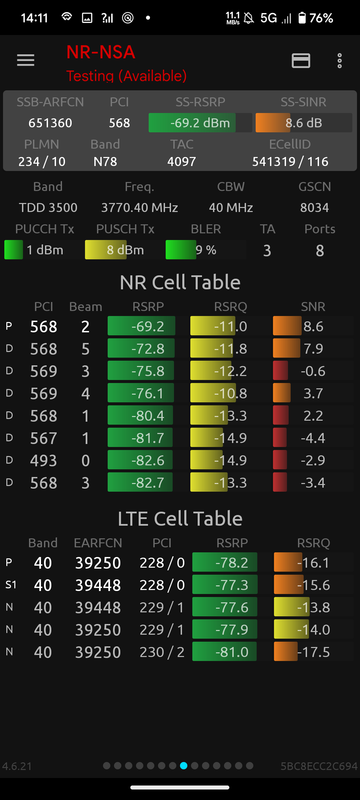
Task: Tap the GSCN value 8034
Action: pyautogui.click(x=315, y=208)
